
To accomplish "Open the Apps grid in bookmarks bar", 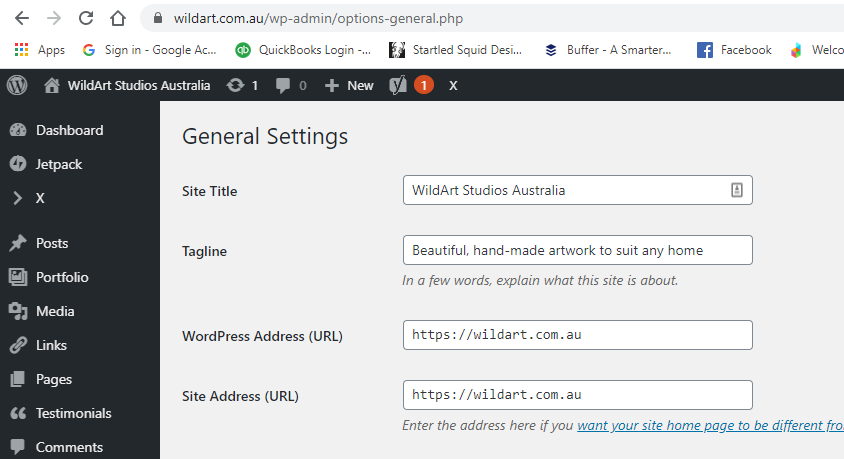I will coord(40,50).
